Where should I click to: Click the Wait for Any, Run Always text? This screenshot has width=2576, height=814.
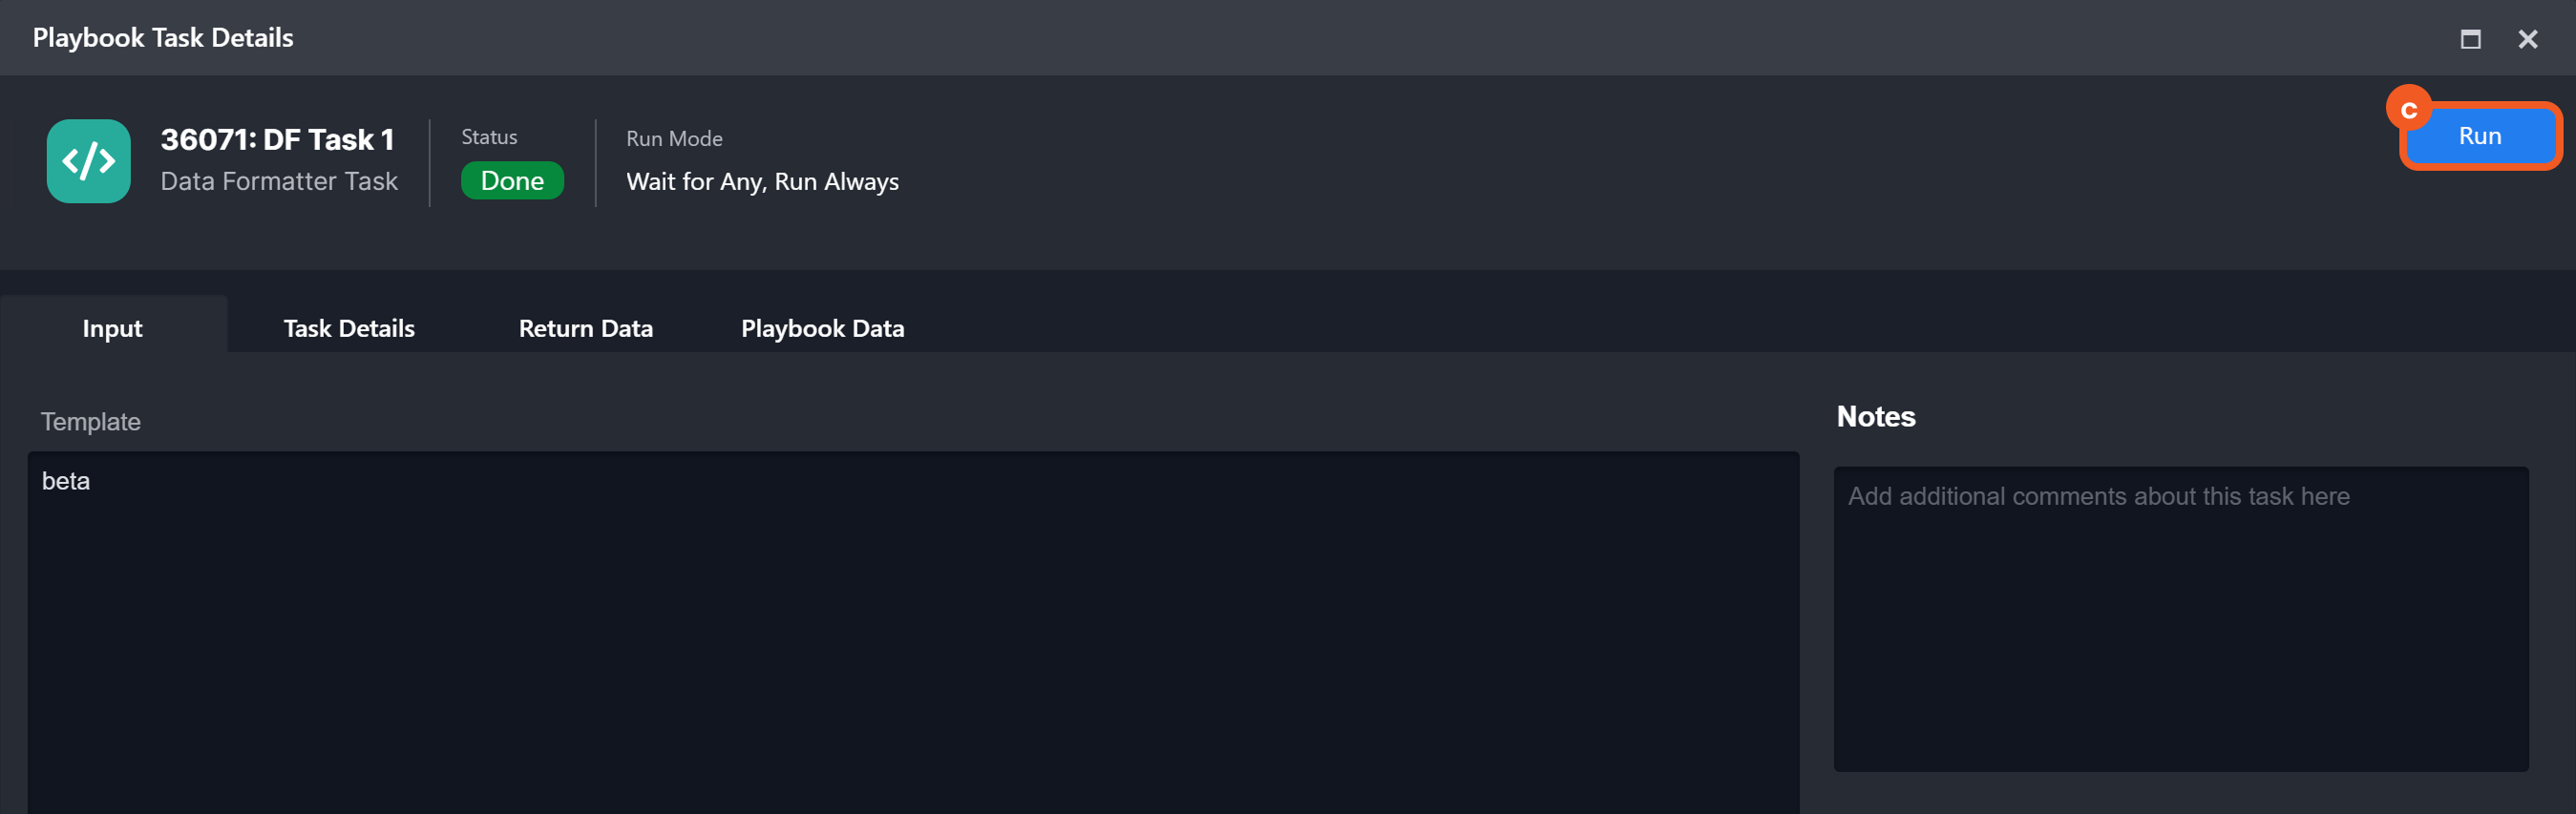click(762, 182)
